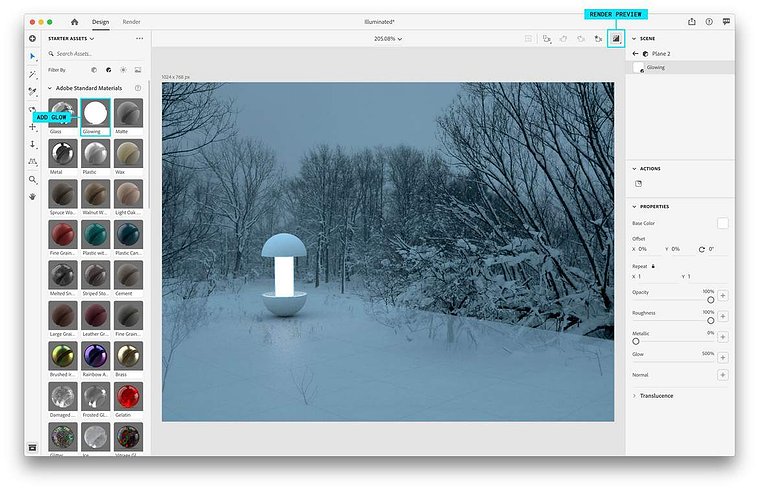Viewport: 759px width, 490px height.
Task: Filter assets by images
Action: coord(138,70)
